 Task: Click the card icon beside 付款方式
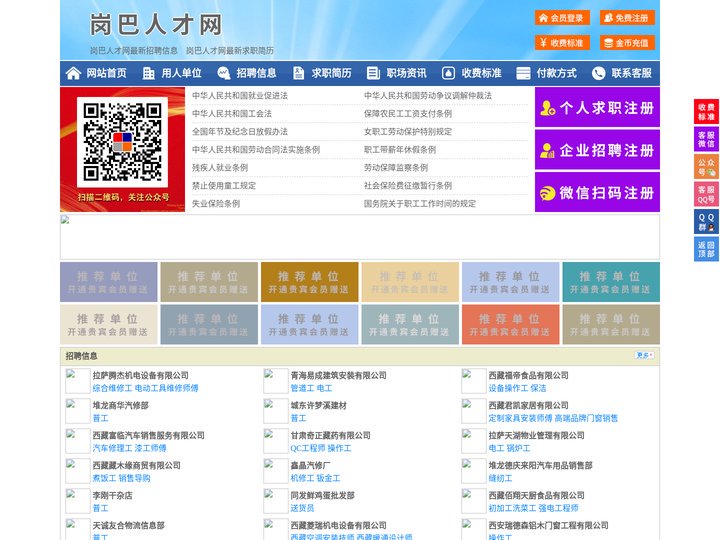click(523, 73)
